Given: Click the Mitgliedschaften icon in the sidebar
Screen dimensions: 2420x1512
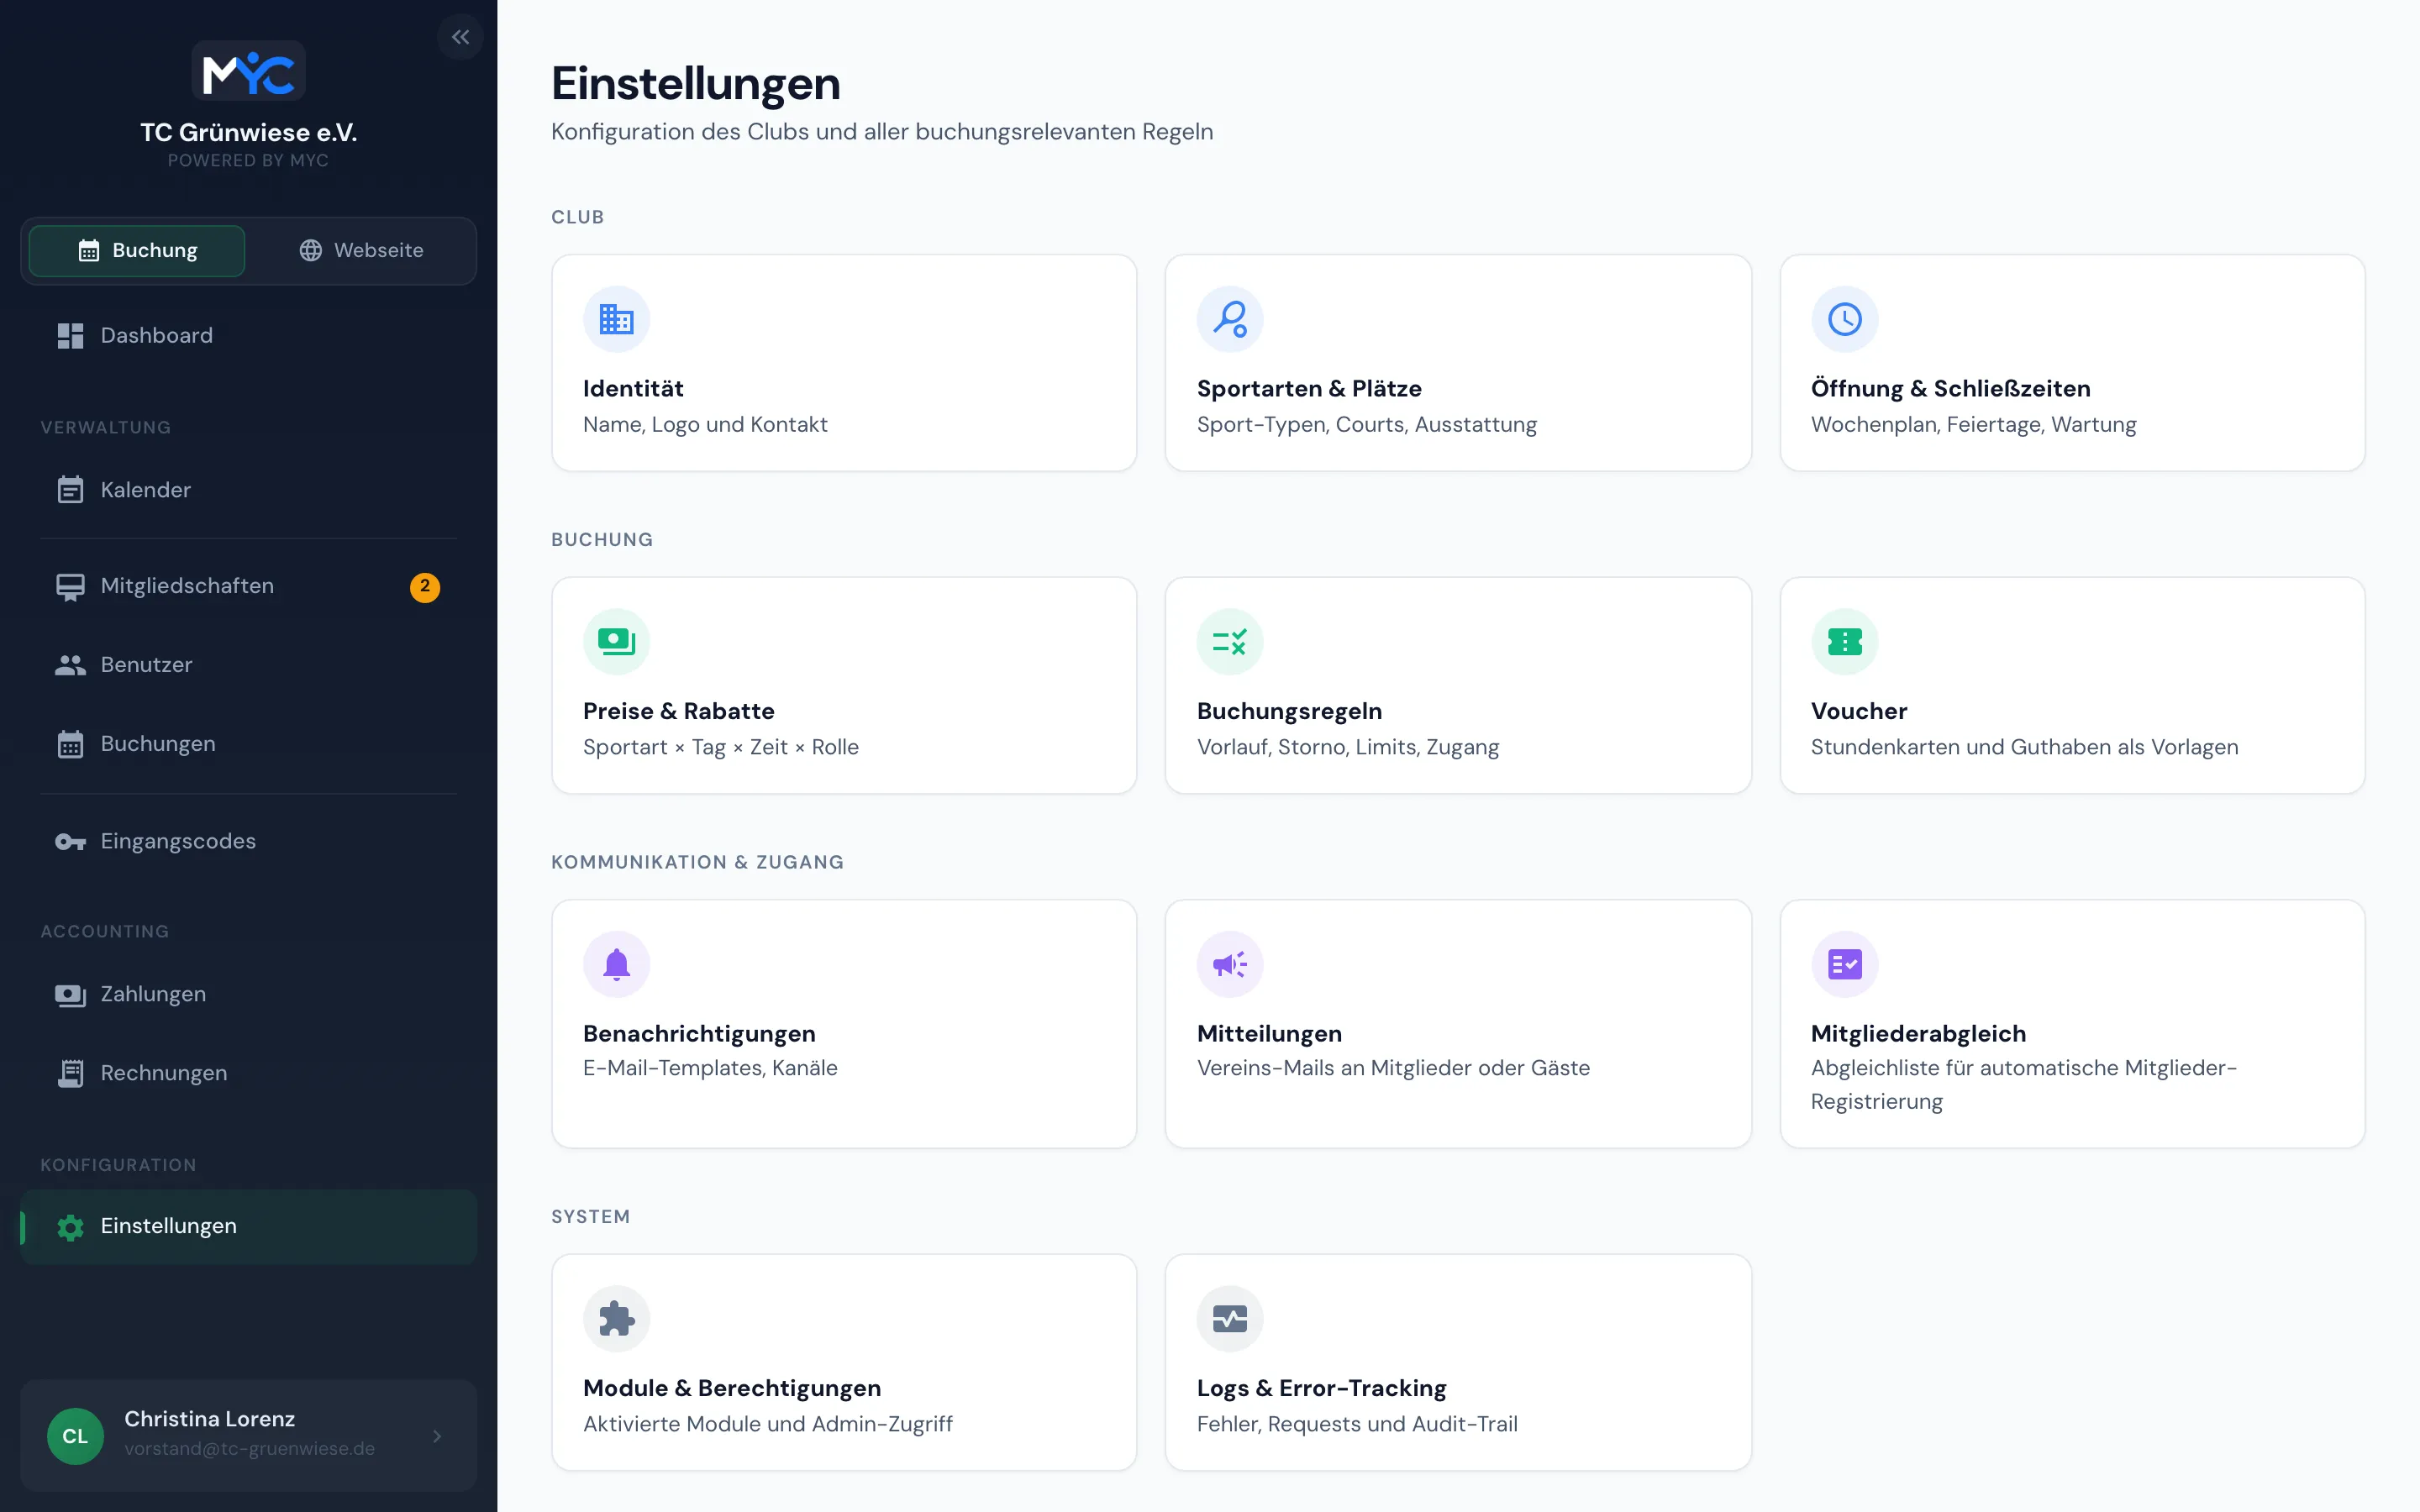Looking at the screenshot, I should (x=70, y=587).
